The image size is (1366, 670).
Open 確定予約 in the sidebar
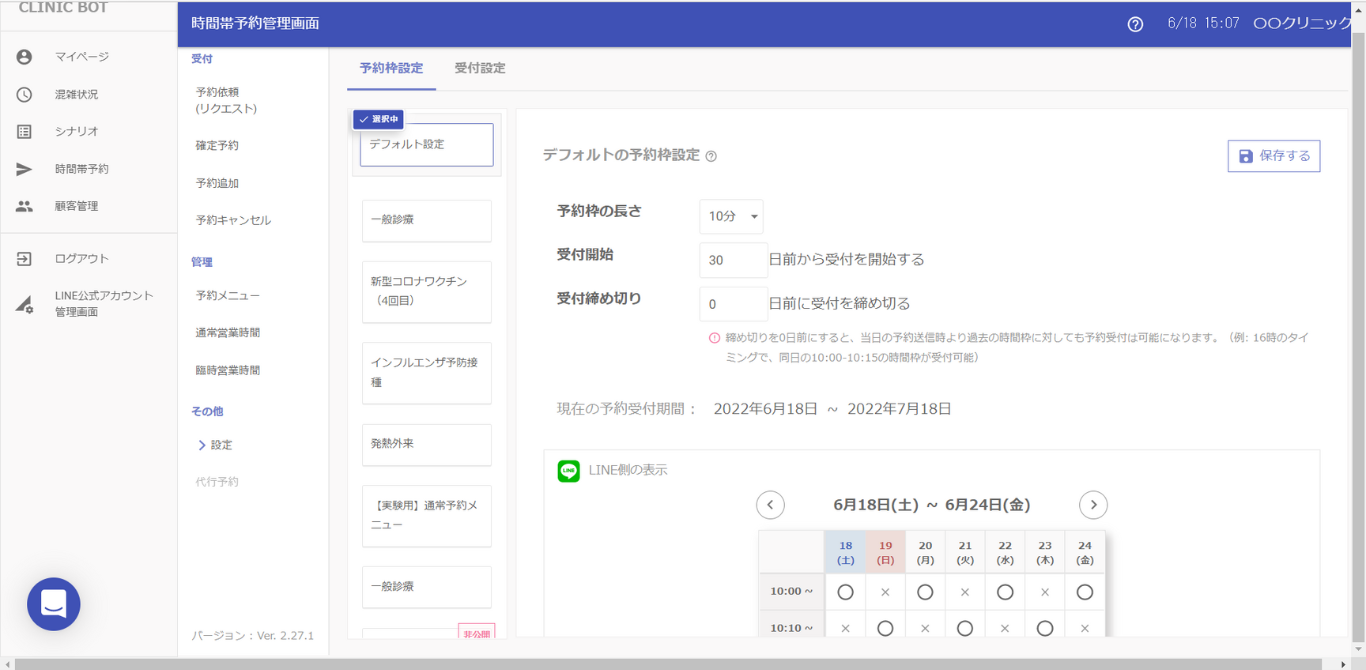tap(217, 146)
